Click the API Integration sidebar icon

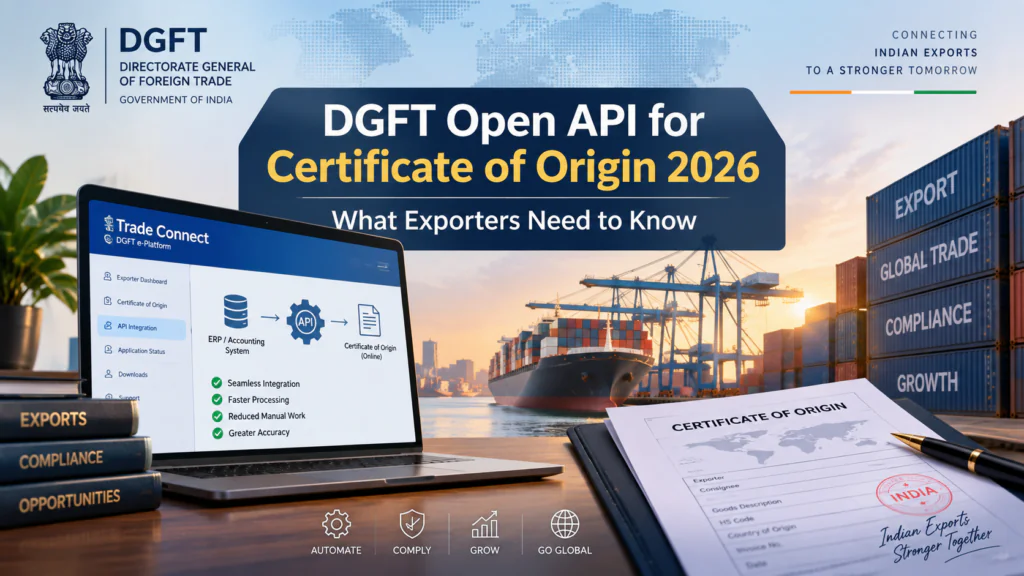(x=108, y=325)
